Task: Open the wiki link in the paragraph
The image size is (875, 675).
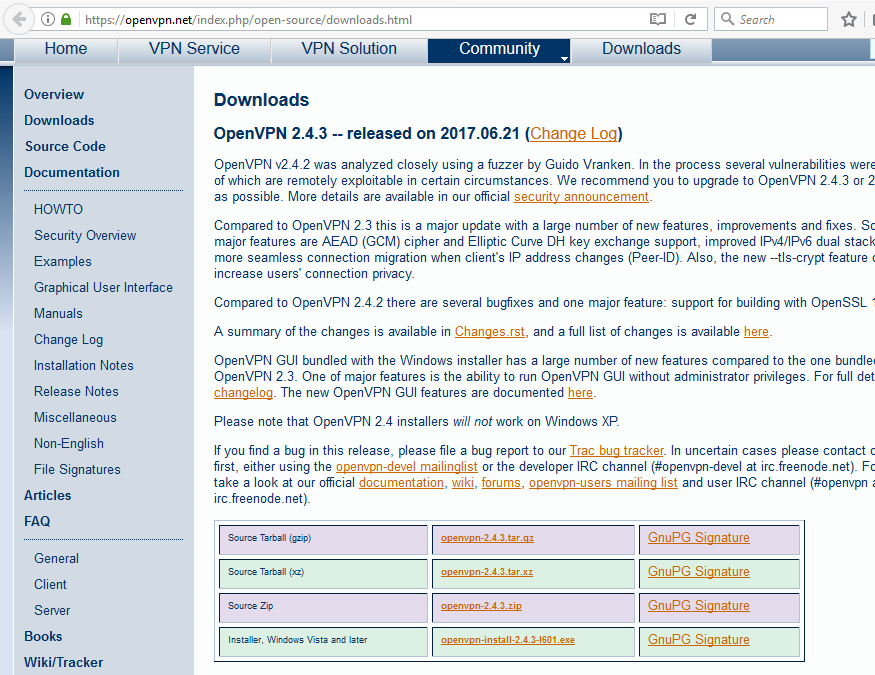Action: [x=463, y=483]
